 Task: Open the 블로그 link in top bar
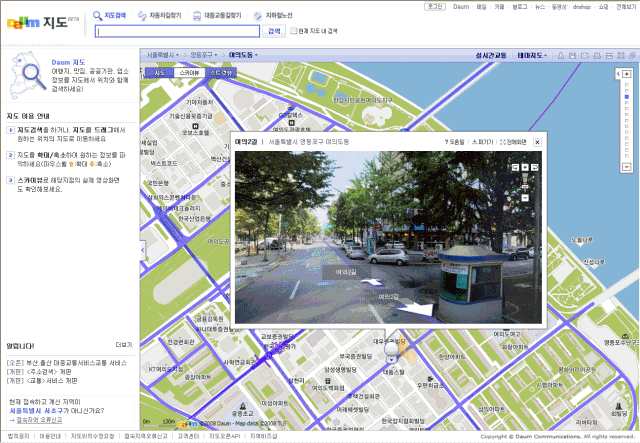(x=520, y=7)
